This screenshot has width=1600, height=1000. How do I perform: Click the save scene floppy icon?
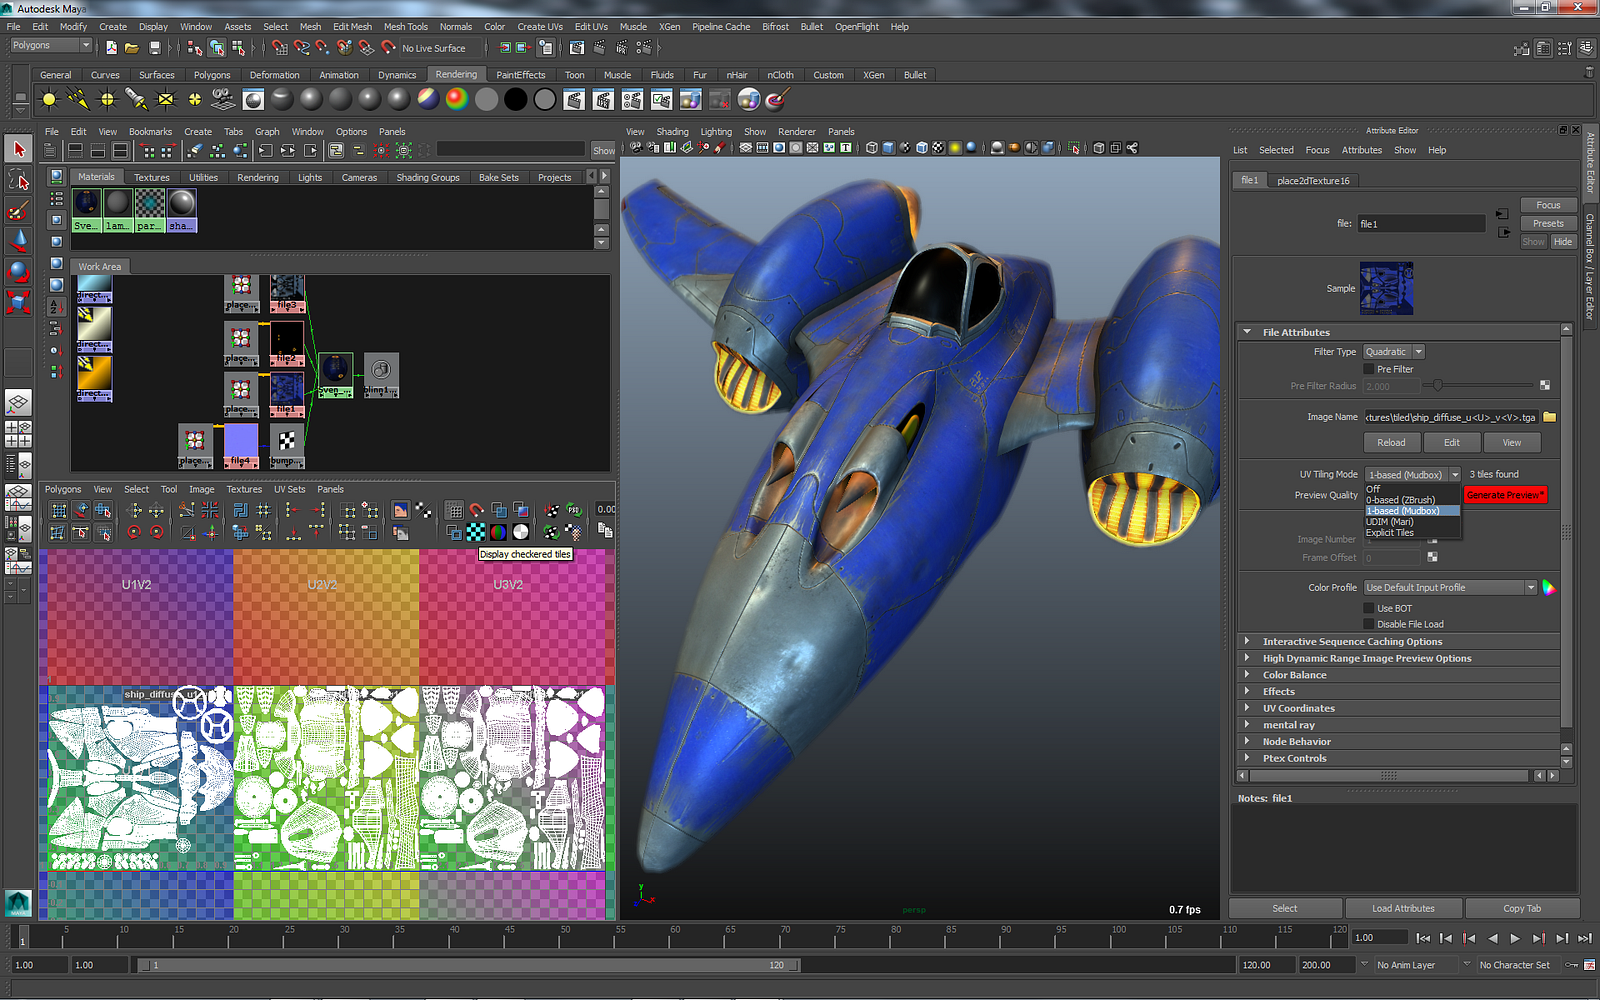154,48
